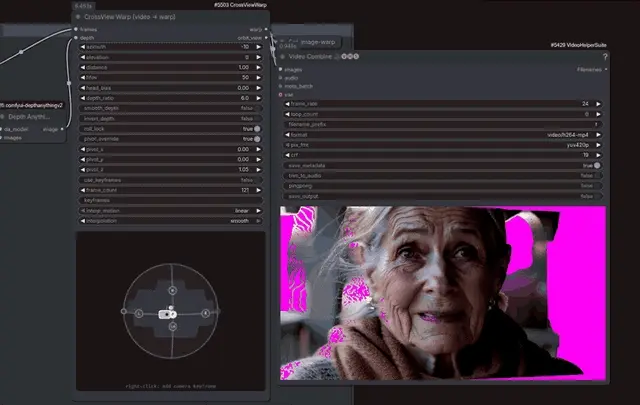The image size is (640, 405).
Task: Increase distance with its right arrow
Action: click(258, 67)
